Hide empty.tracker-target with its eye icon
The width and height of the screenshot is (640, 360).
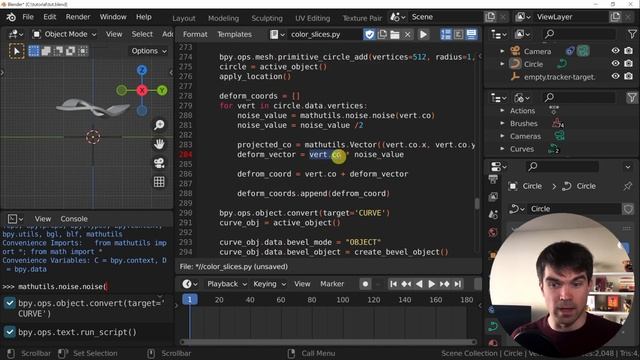(615, 76)
